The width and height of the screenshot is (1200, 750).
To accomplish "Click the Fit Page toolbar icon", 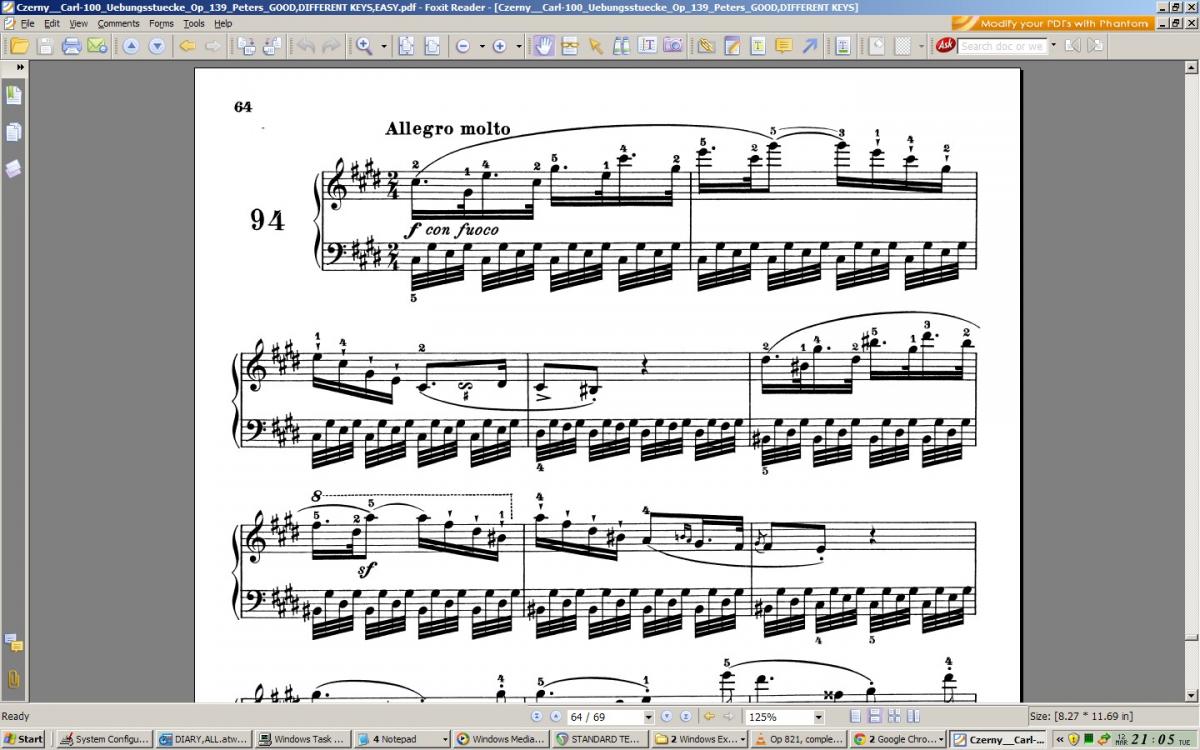I will [x=407, y=46].
